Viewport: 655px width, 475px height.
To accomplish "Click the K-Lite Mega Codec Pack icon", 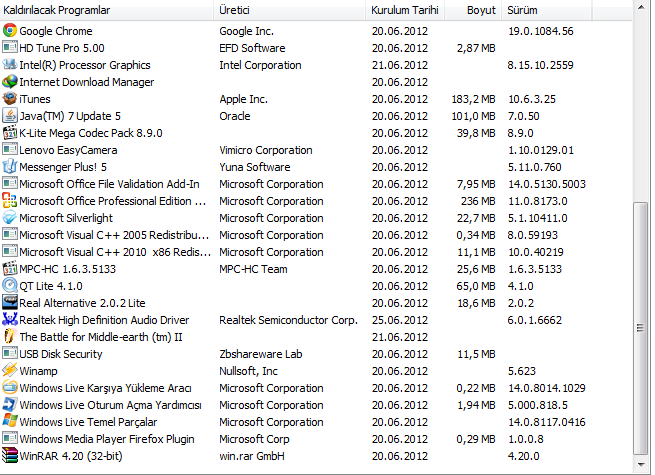I will 10,133.
